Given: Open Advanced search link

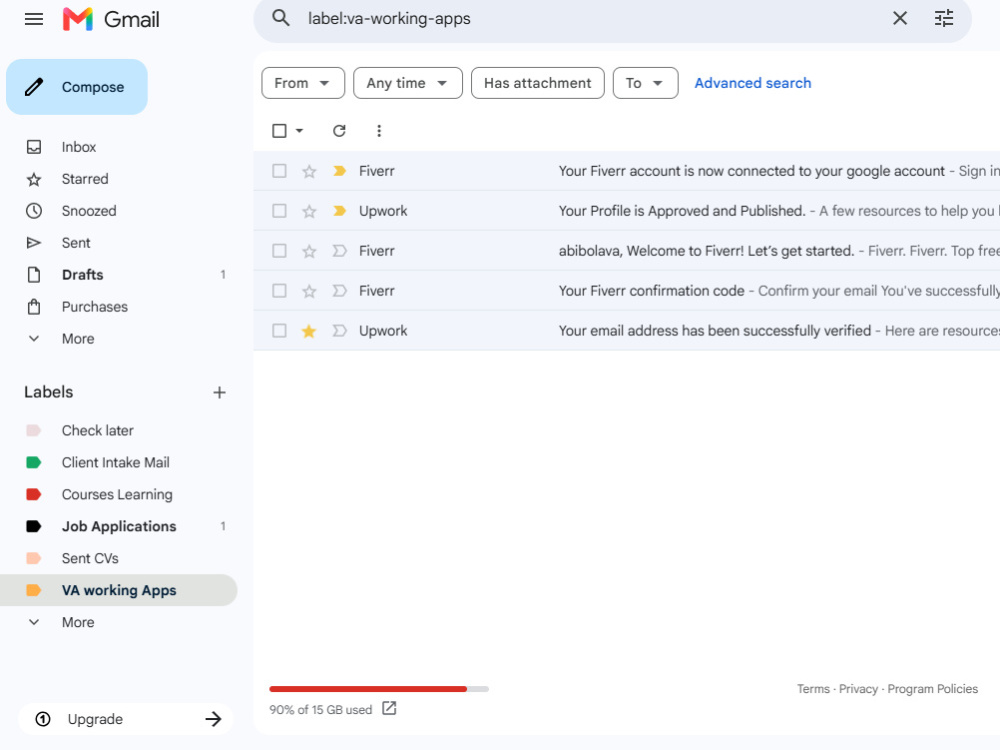Looking at the screenshot, I should click(x=753, y=83).
